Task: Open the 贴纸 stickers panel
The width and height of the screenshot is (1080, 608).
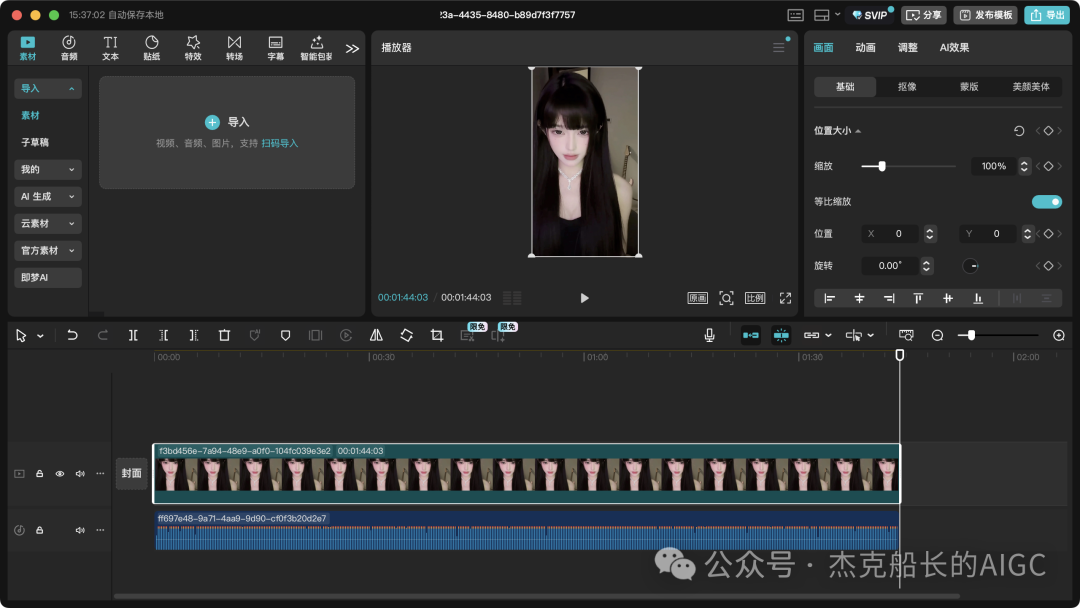Action: (x=151, y=47)
